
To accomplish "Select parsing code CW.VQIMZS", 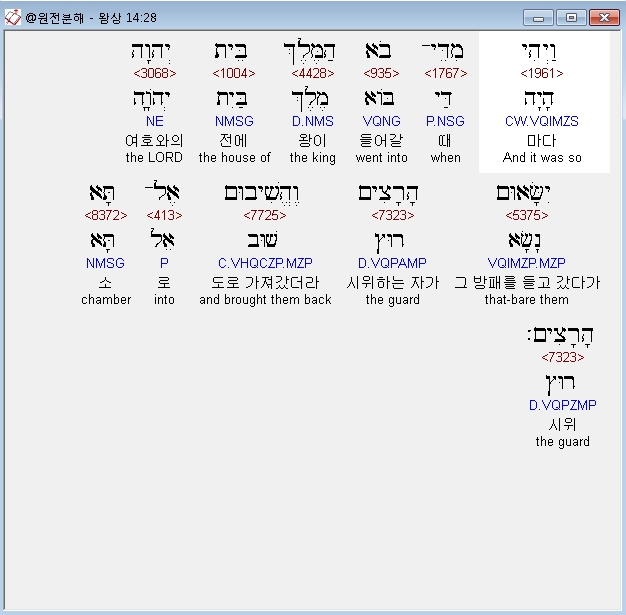I will tap(542, 121).
